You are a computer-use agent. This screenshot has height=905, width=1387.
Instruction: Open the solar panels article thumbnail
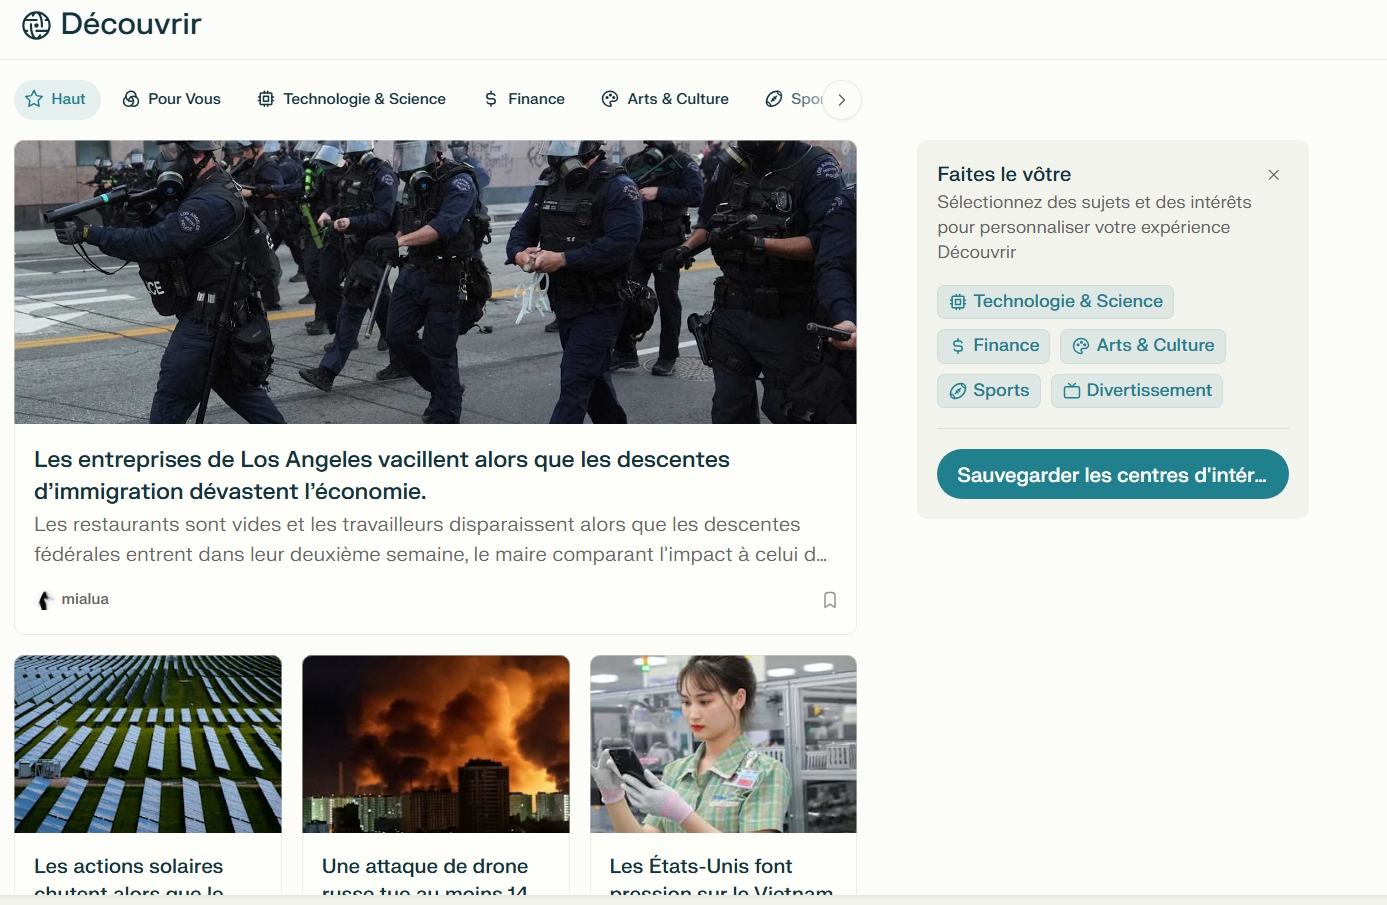point(148,744)
